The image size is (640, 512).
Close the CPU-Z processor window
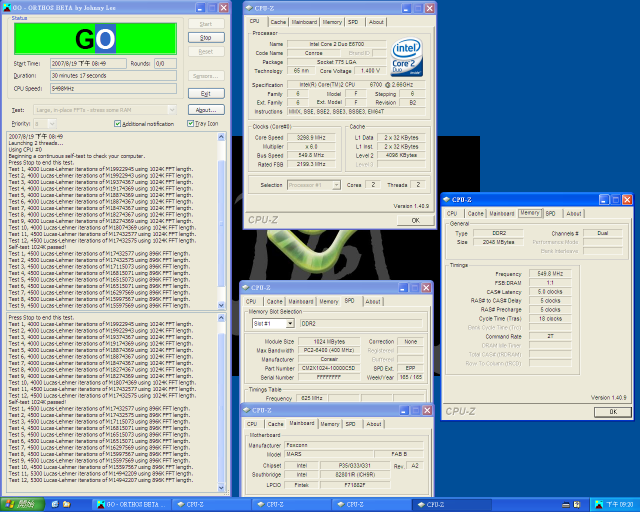(x=430, y=8)
